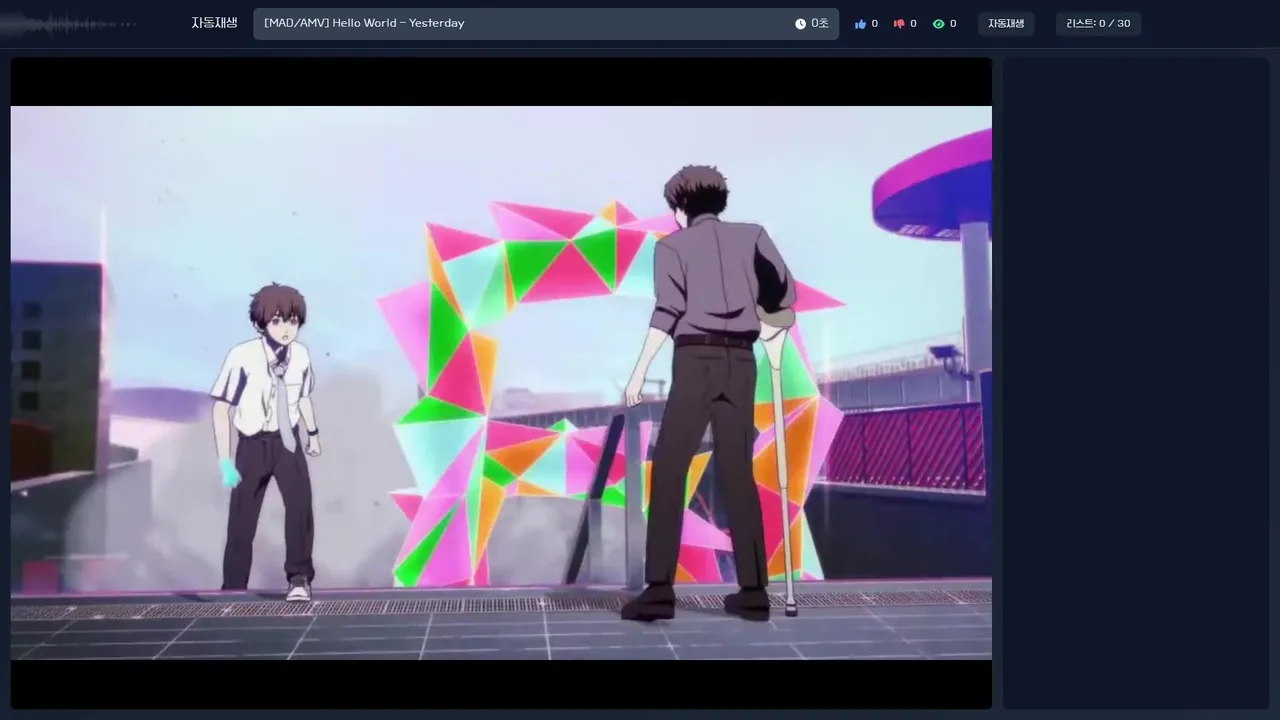Viewport: 1280px width, 720px height.
Task: Click the Hello World - Yesterday title bar
Action: (x=546, y=24)
